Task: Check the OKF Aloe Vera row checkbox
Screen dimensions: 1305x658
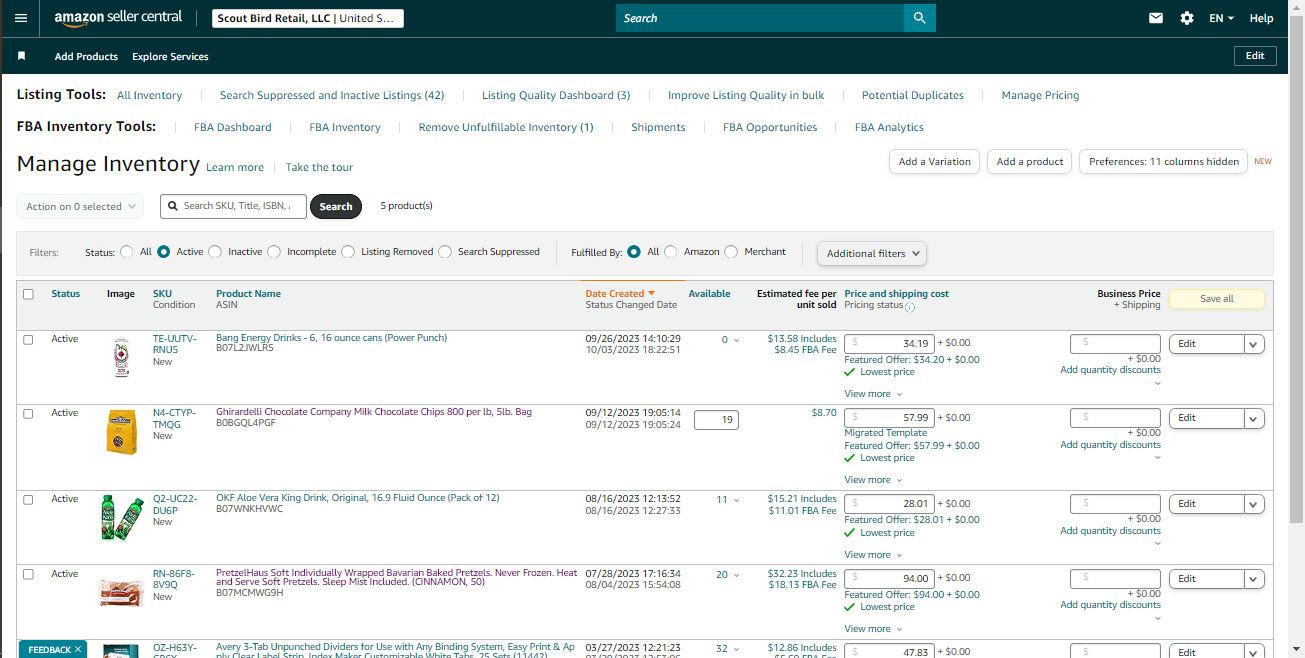Action: coord(28,499)
